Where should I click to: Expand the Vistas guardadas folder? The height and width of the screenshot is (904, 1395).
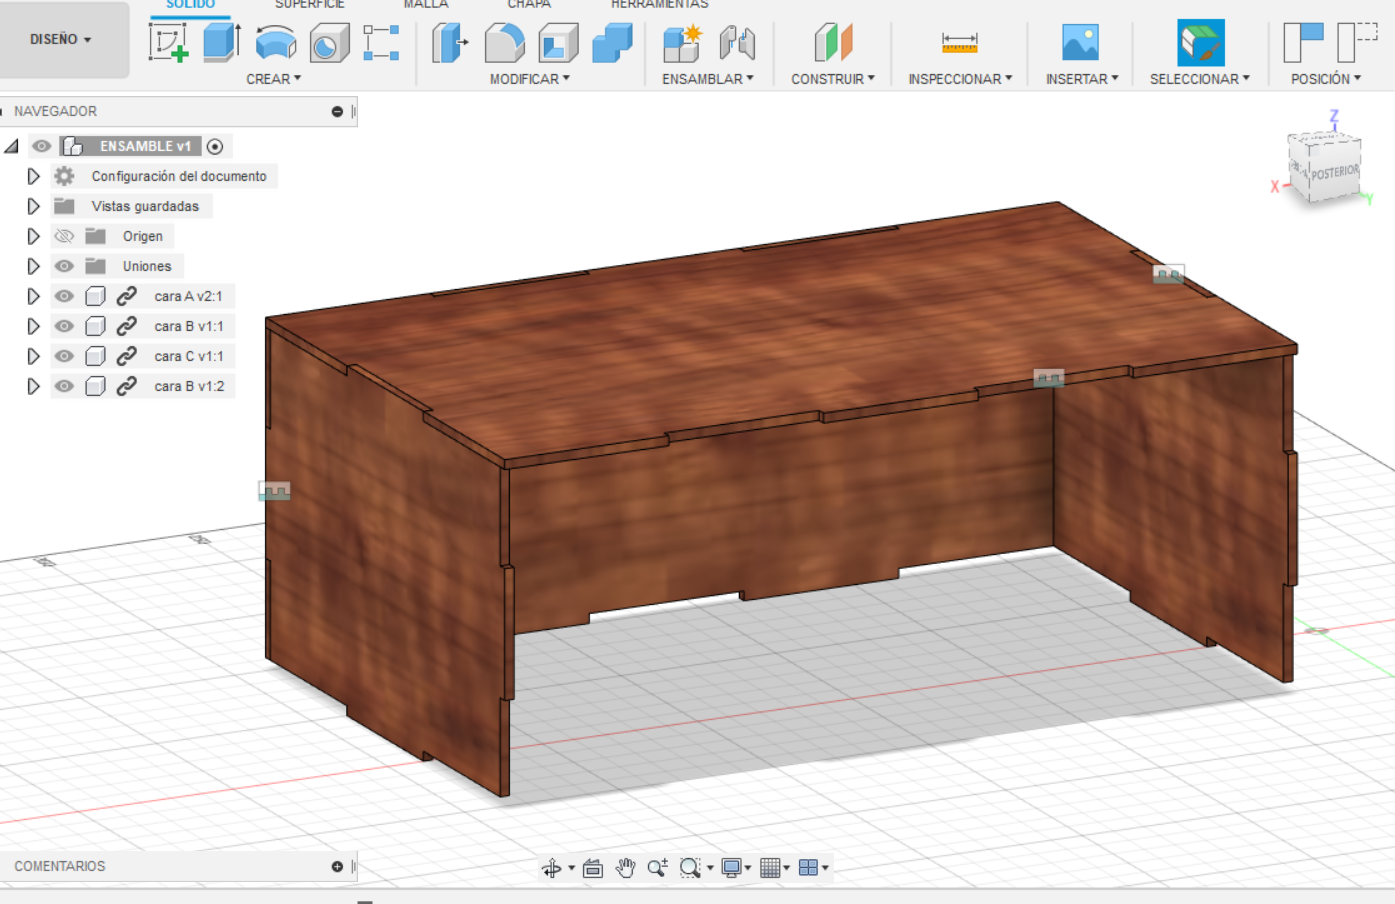(33, 206)
